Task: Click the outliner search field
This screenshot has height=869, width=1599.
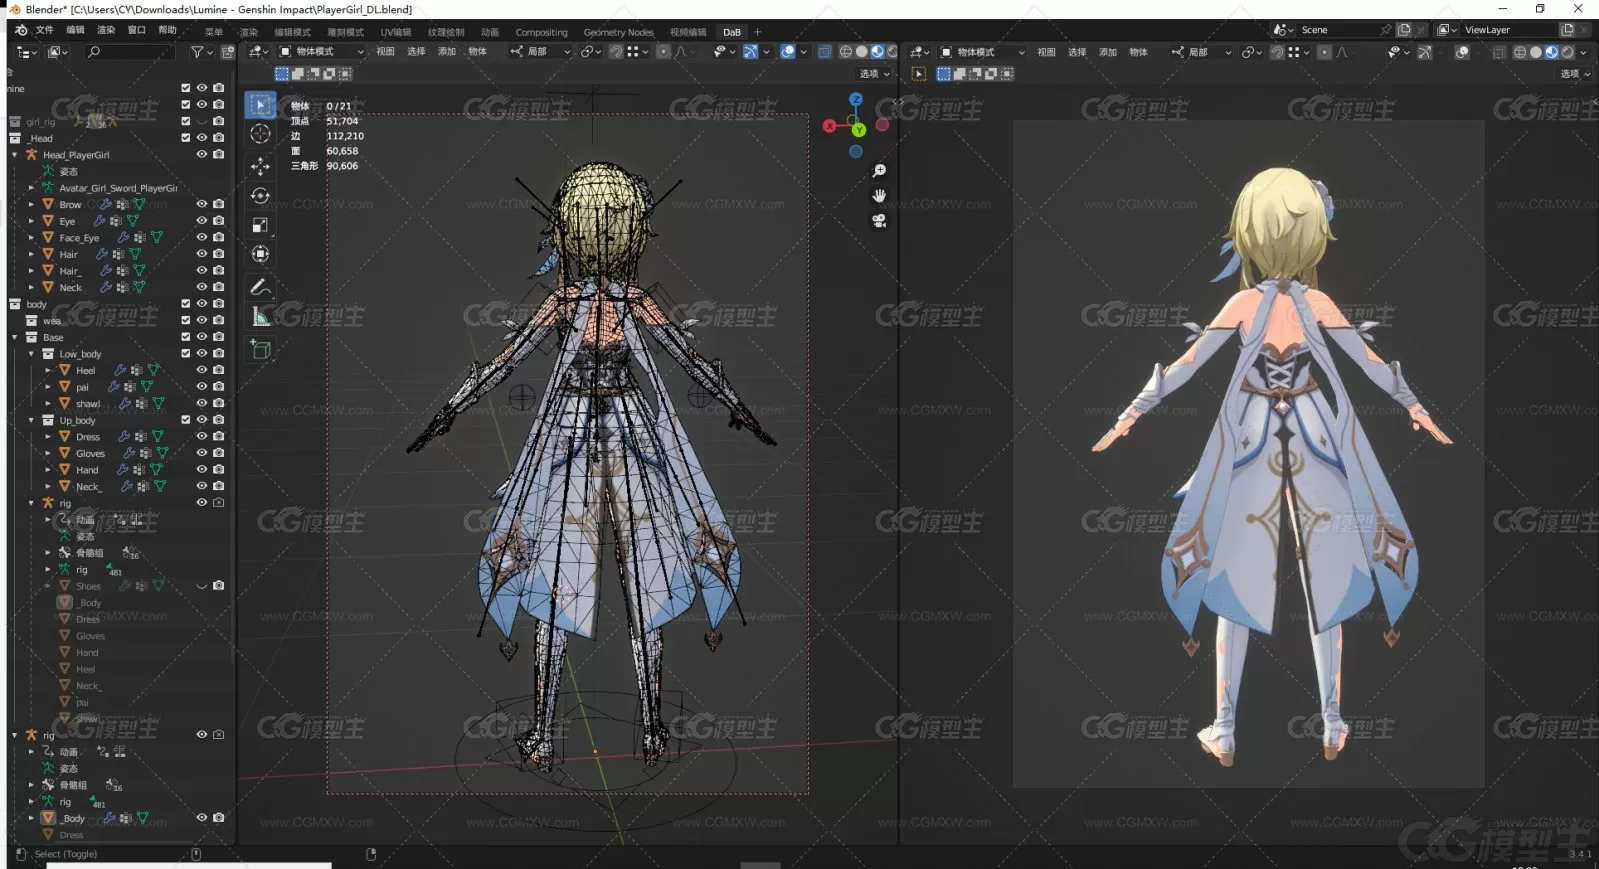Action: (x=130, y=52)
